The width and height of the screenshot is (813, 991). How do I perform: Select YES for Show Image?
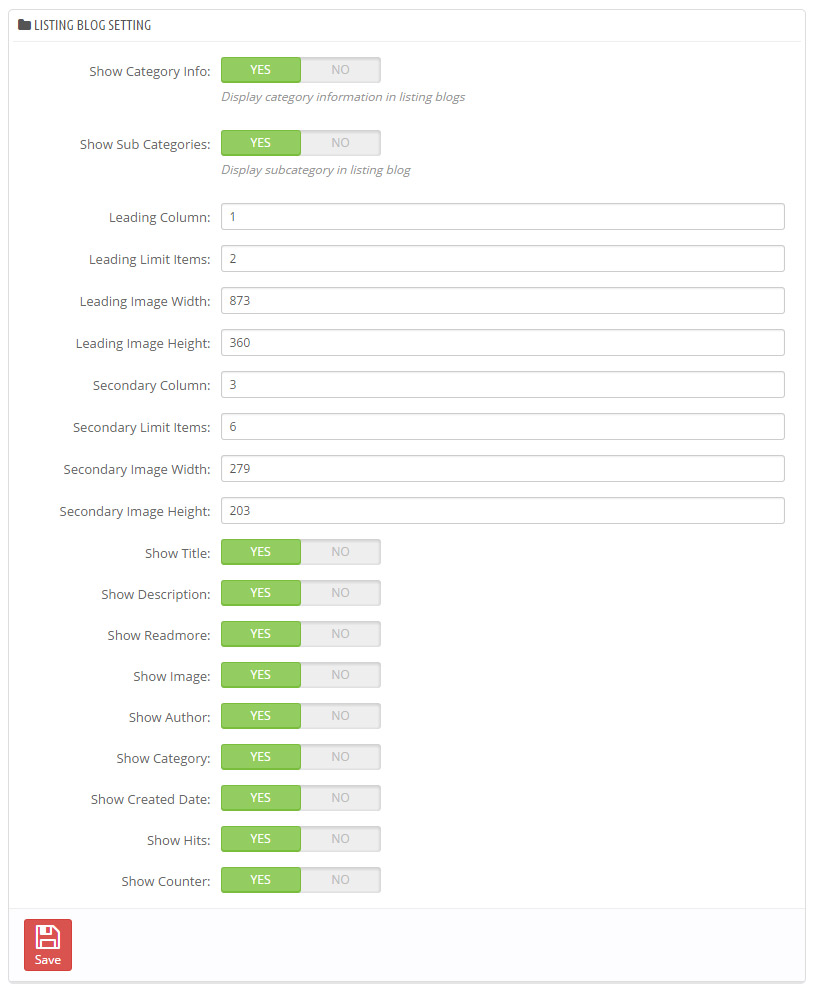[260, 675]
